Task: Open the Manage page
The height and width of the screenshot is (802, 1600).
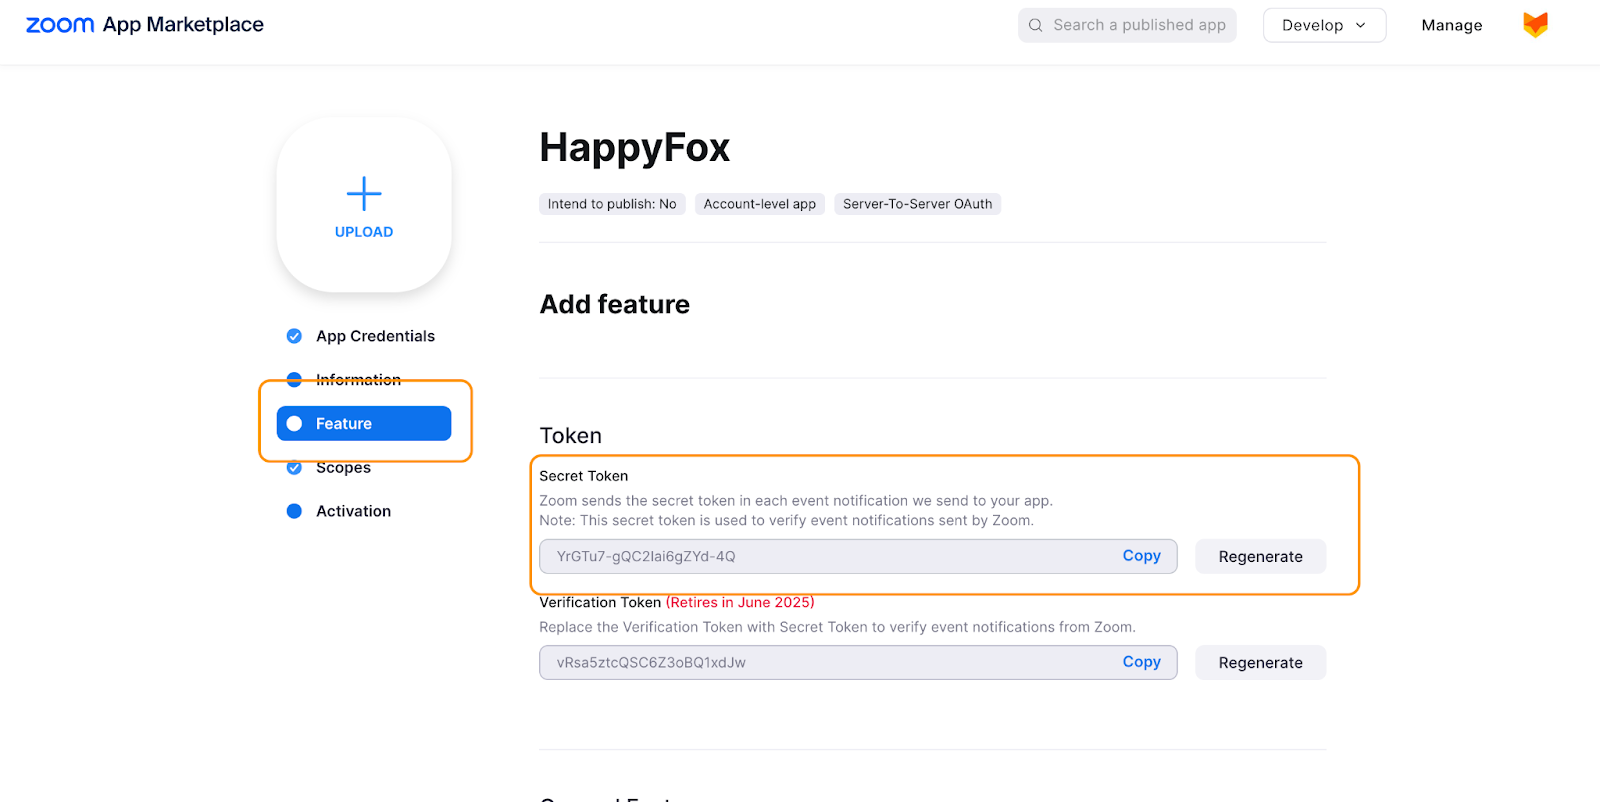Action: coord(1452,25)
